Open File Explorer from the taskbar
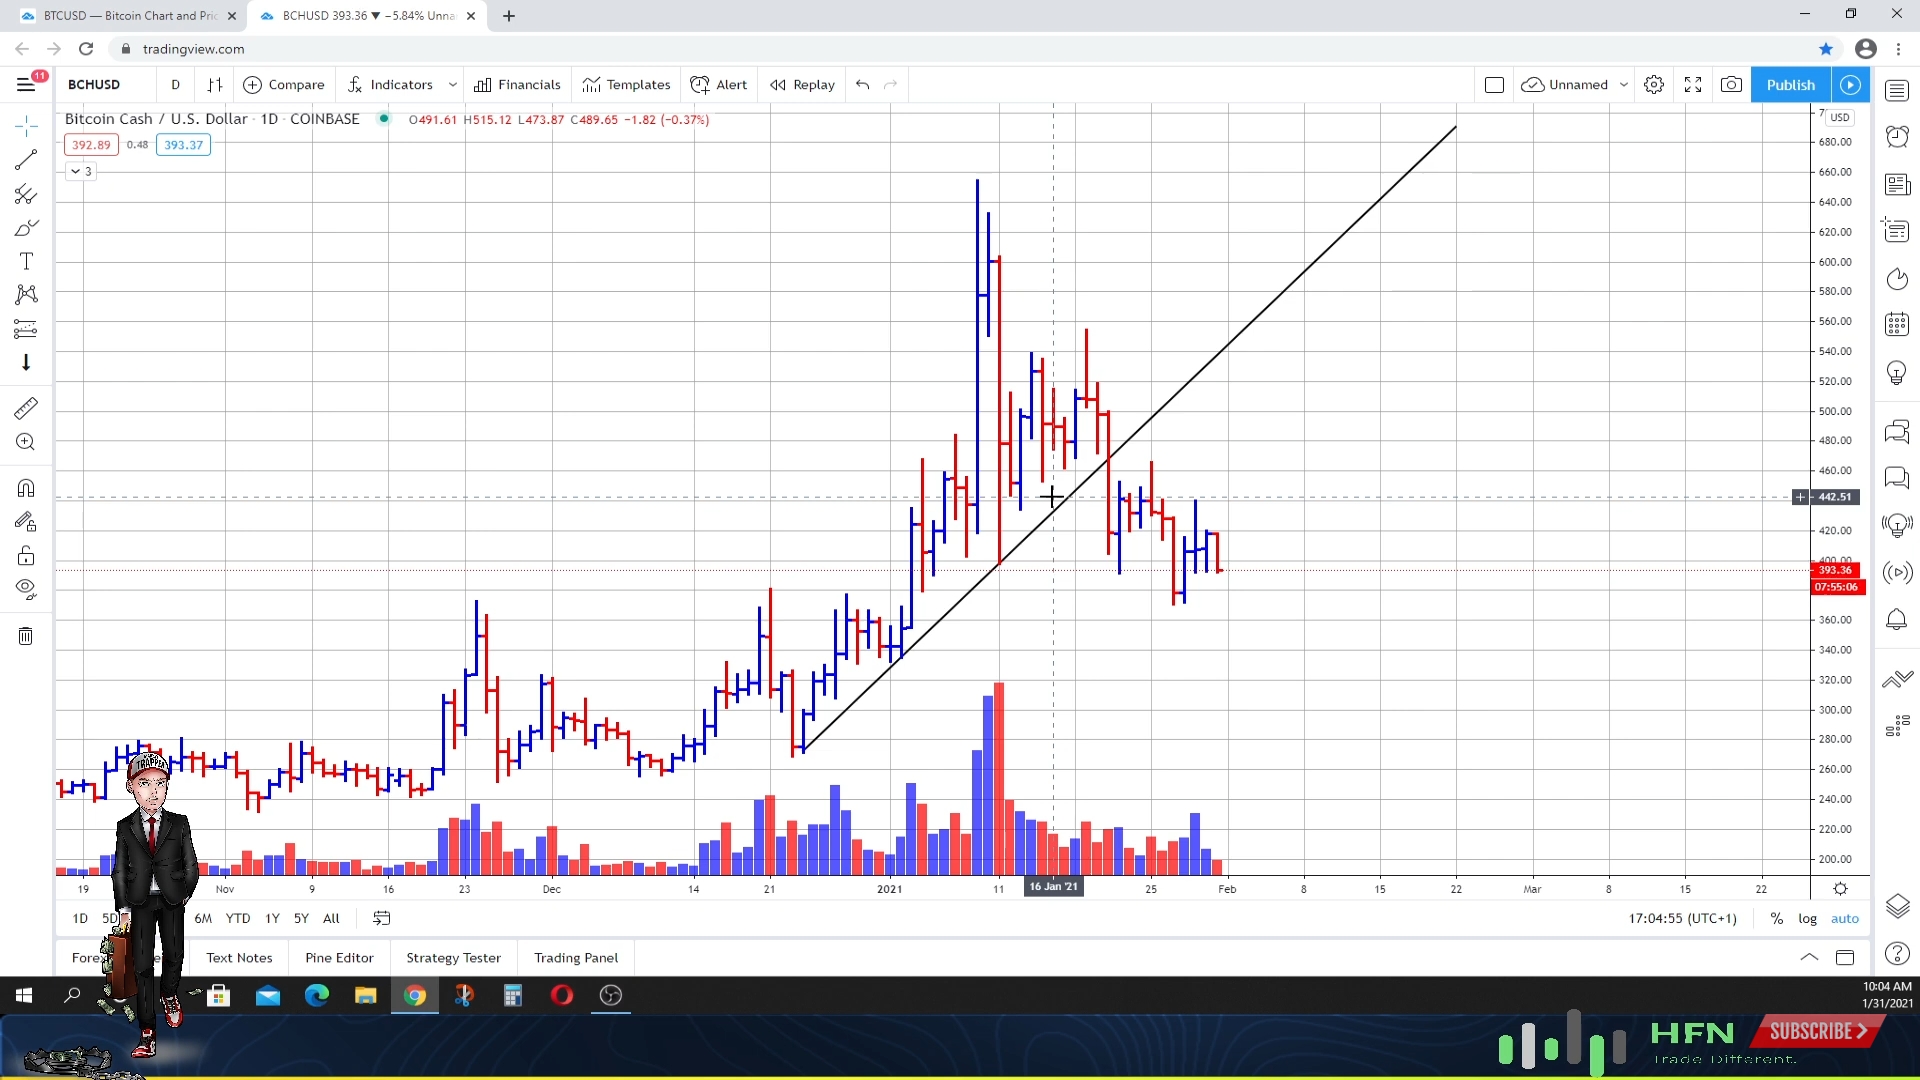The image size is (1920, 1080). (365, 996)
